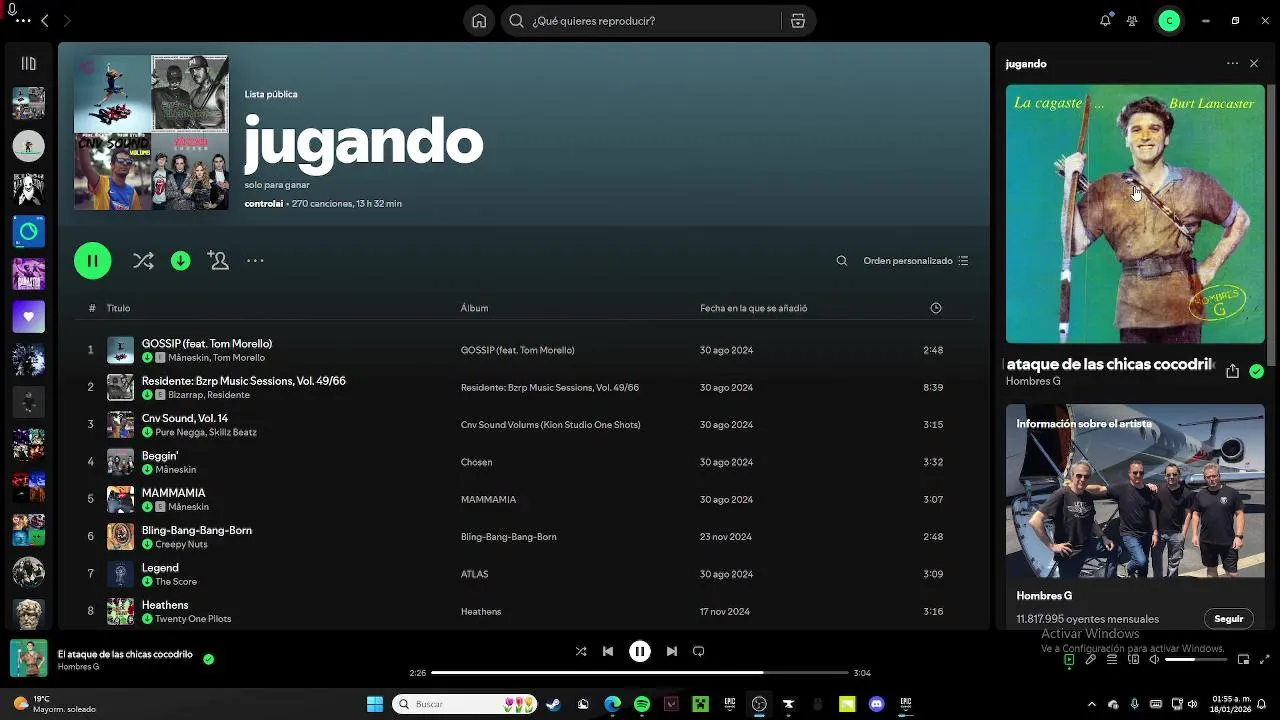Open more options for jugando playlist
The height and width of the screenshot is (720, 1280).
pyautogui.click(x=255, y=261)
